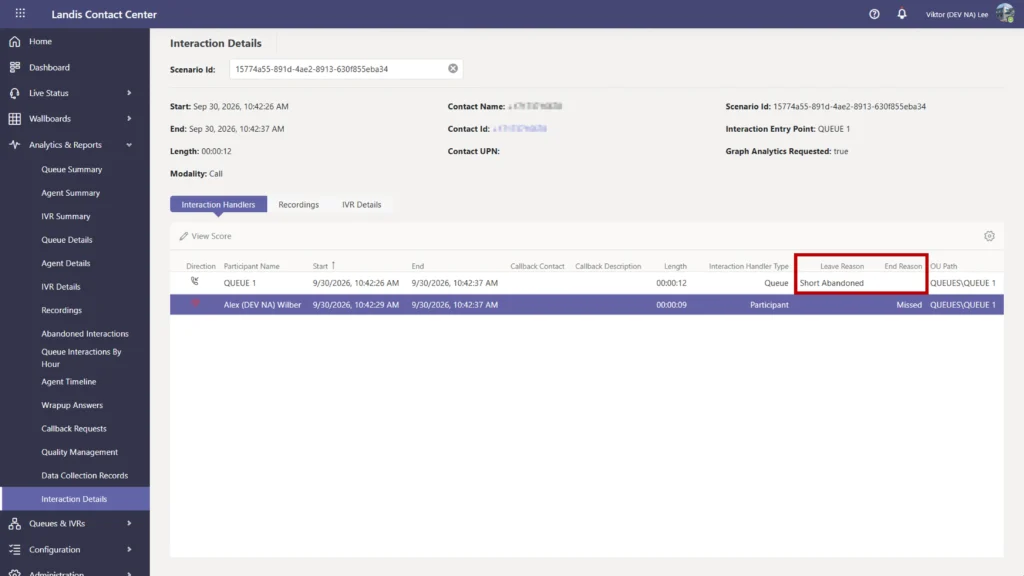Viewport: 1024px width, 576px height.
Task: Expand the Wallboards menu chevron
Action: point(129,119)
